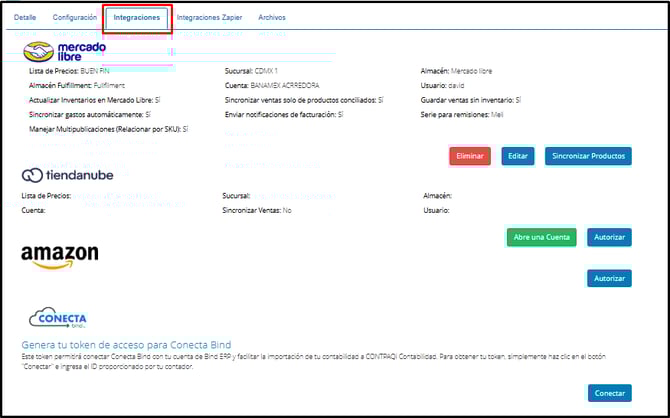
Task: Click Tiendanube 'Lista de Precios:' label
Action: click(x=46, y=196)
